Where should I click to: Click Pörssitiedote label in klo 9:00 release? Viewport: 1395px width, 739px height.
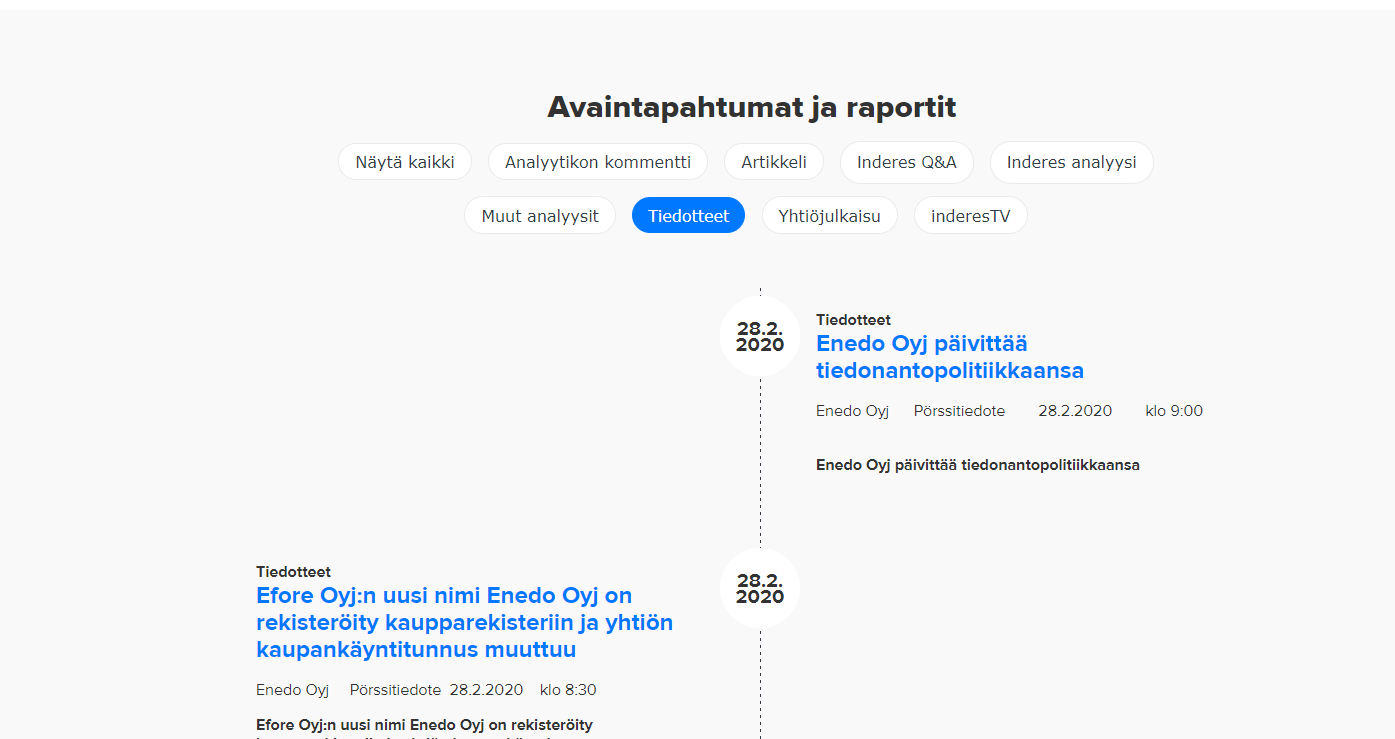coord(959,411)
